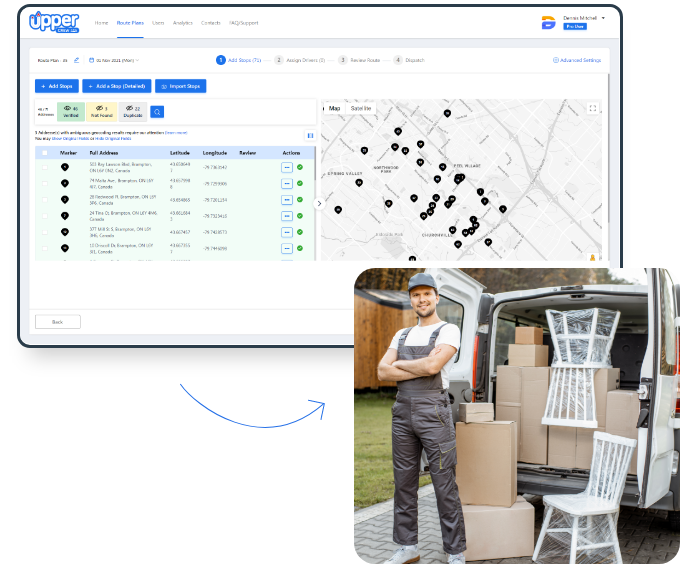Open the Contacts menu
Screen dimensions: 680x564
pyautogui.click(x=211, y=23)
